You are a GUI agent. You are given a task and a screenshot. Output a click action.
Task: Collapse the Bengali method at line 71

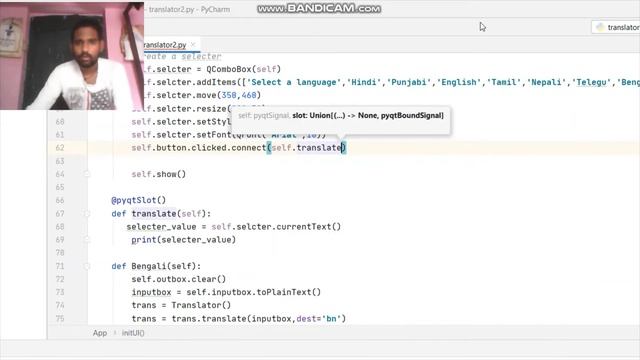click(87, 266)
